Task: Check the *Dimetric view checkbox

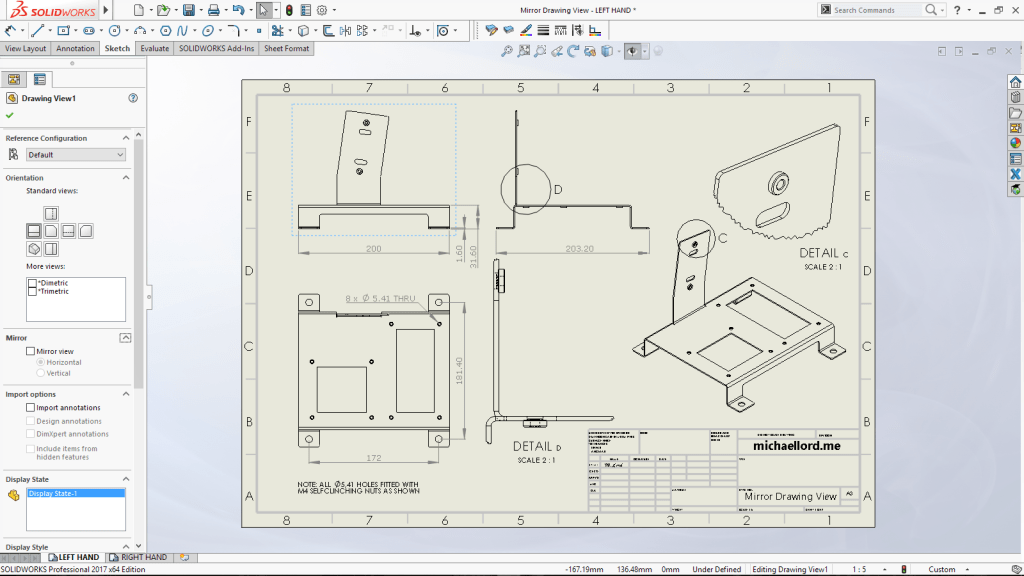Action: tap(32, 283)
